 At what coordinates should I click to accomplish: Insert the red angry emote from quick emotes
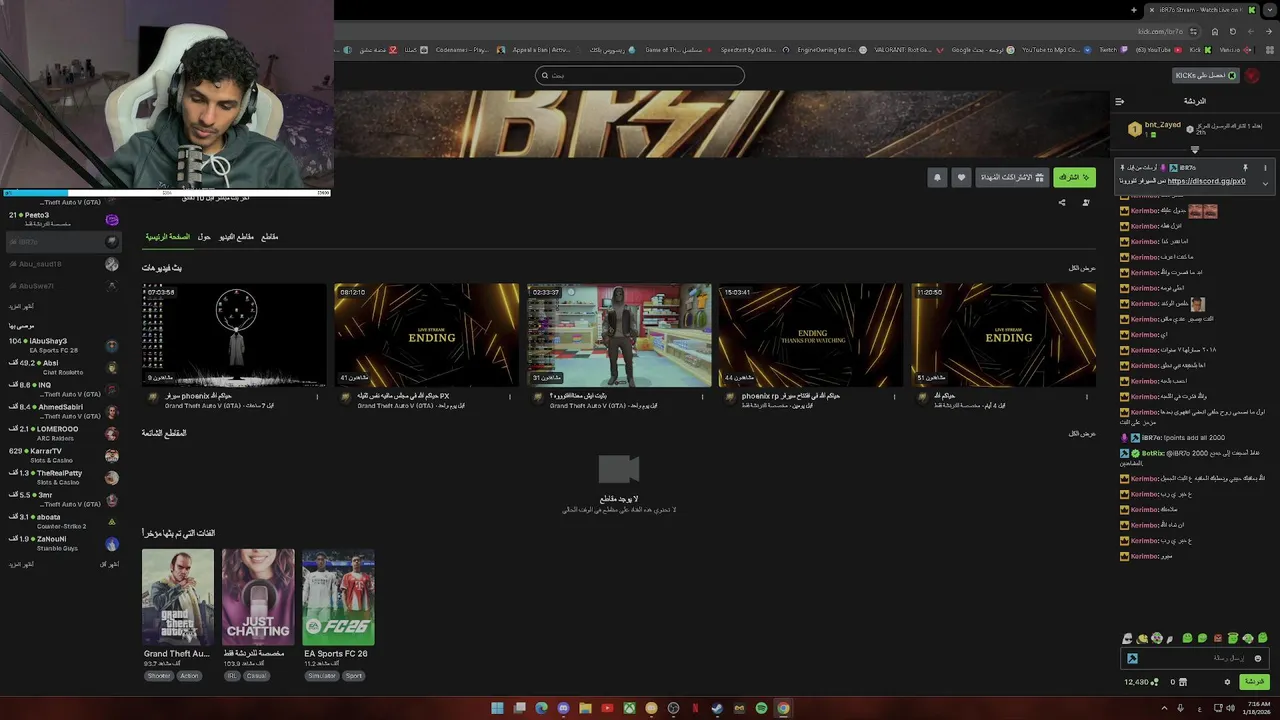click(1217, 638)
